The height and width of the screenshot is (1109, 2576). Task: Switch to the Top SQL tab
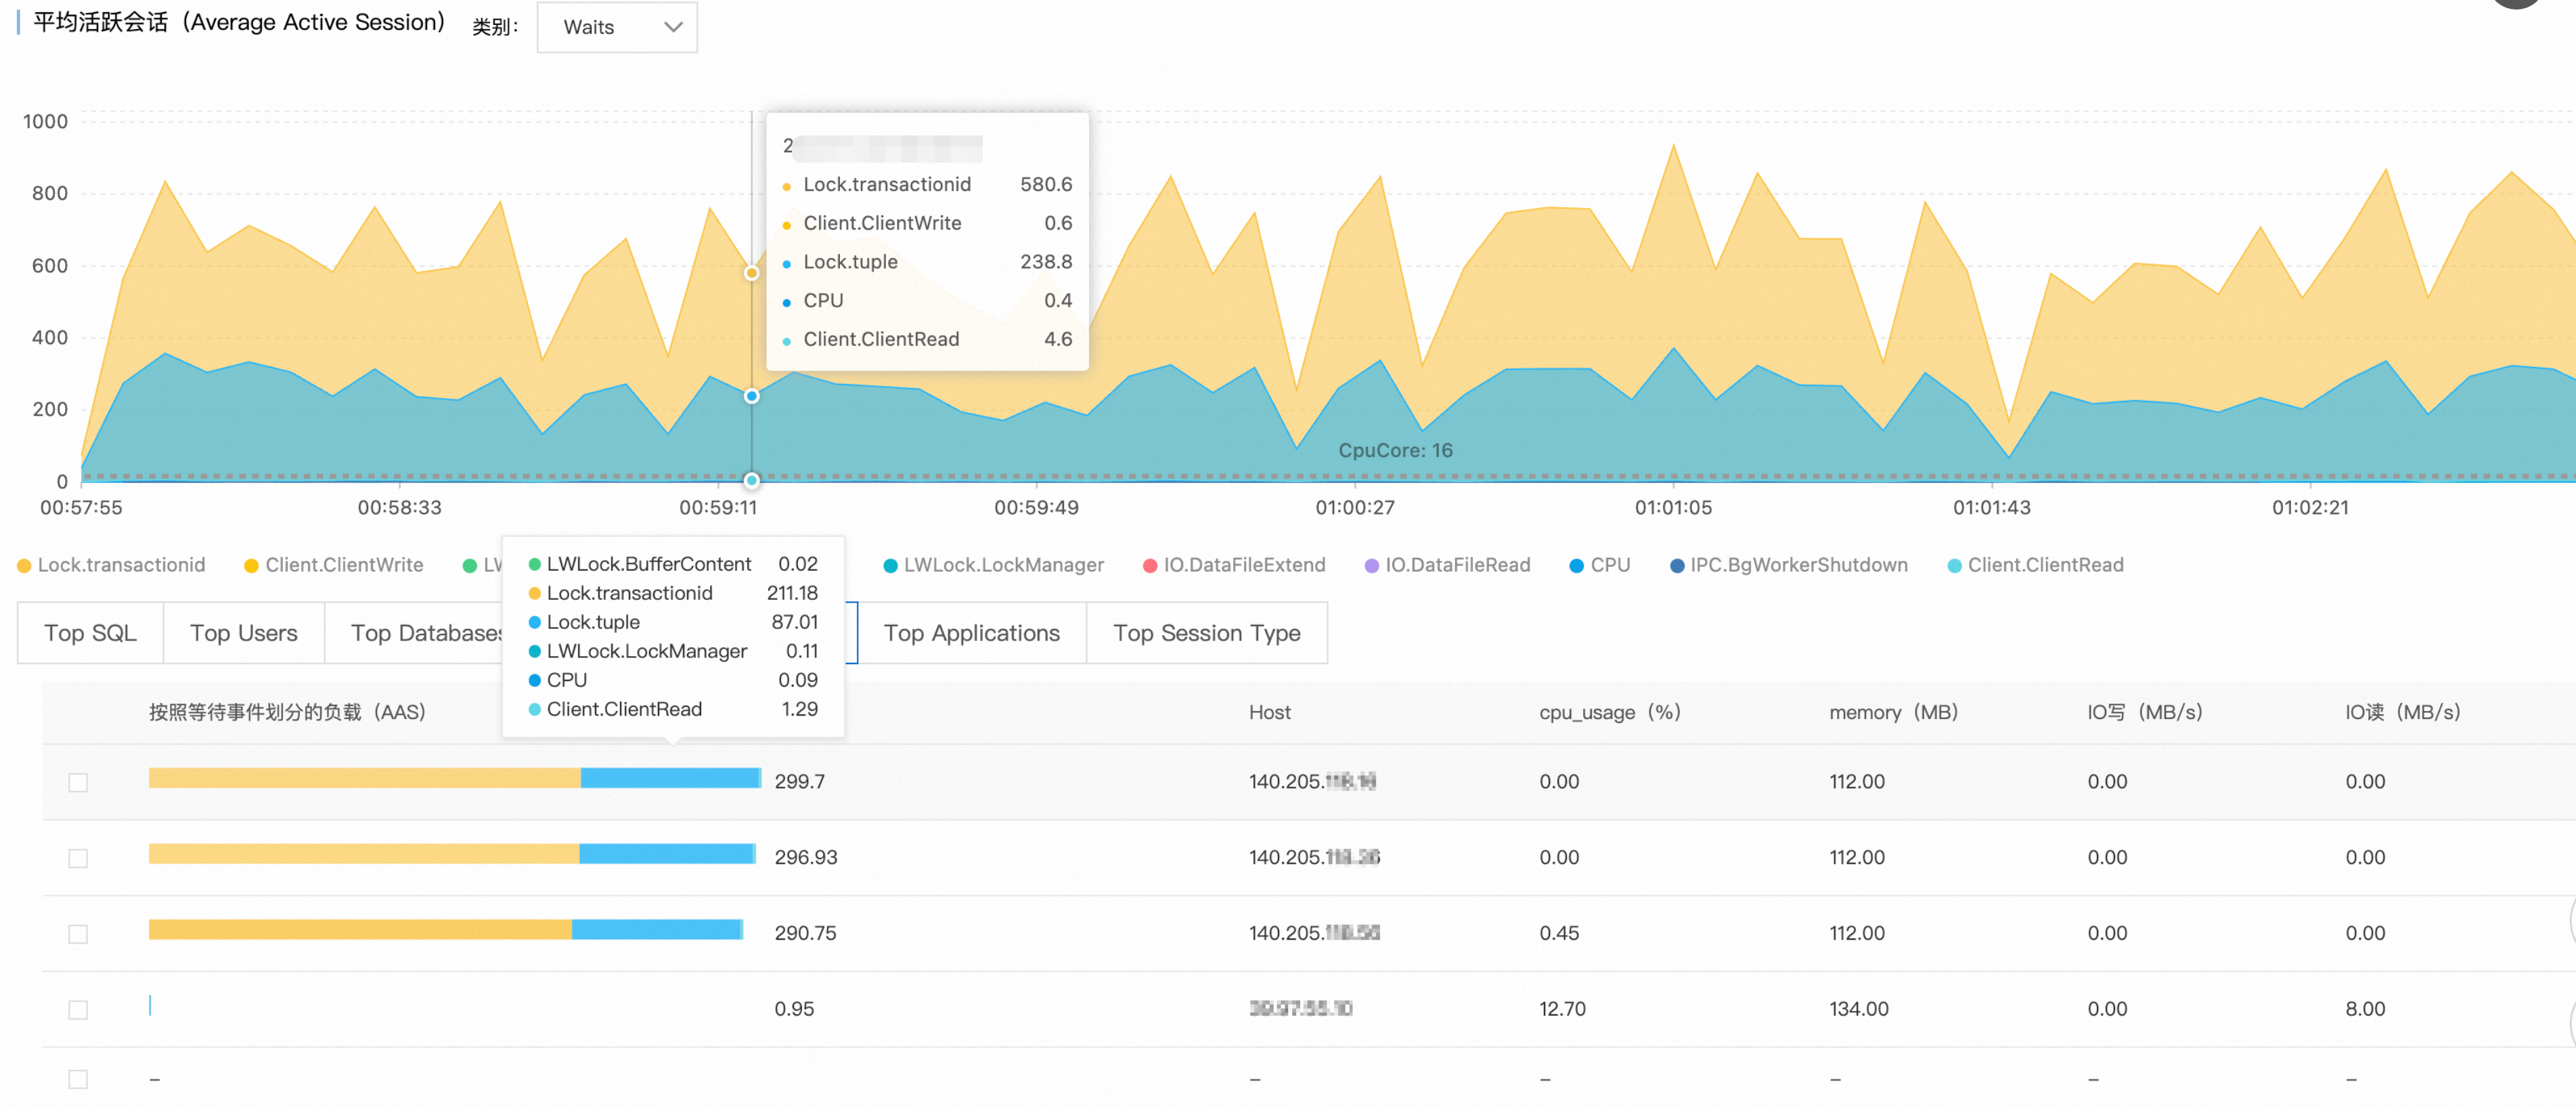click(90, 633)
